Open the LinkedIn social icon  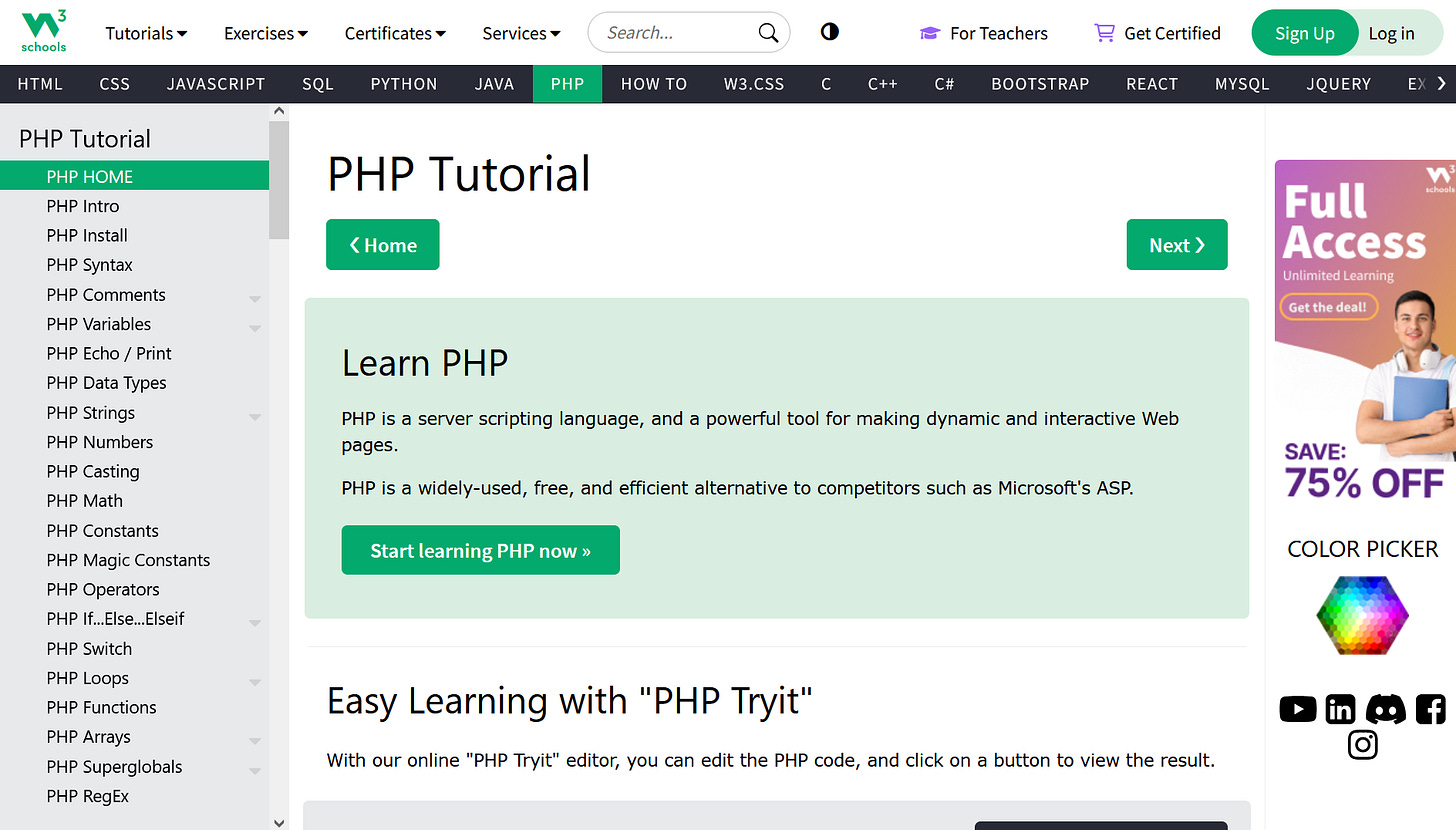(x=1340, y=709)
